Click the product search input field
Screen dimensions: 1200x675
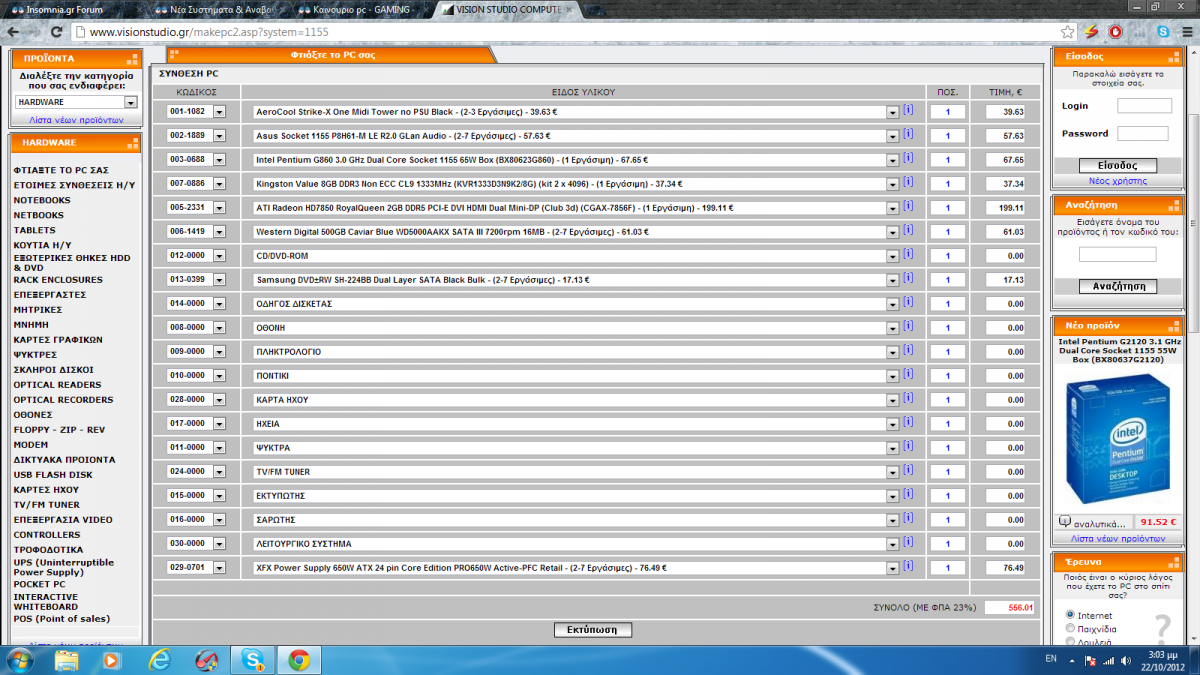[1117, 255]
